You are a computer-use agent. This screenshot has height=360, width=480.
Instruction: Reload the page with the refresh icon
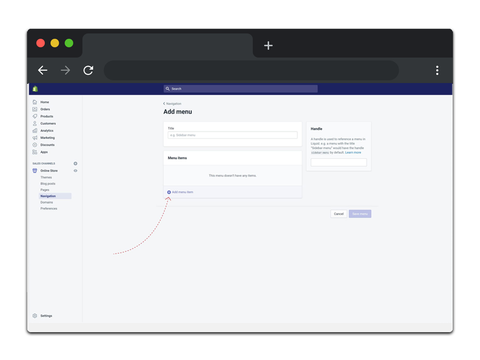coord(88,70)
